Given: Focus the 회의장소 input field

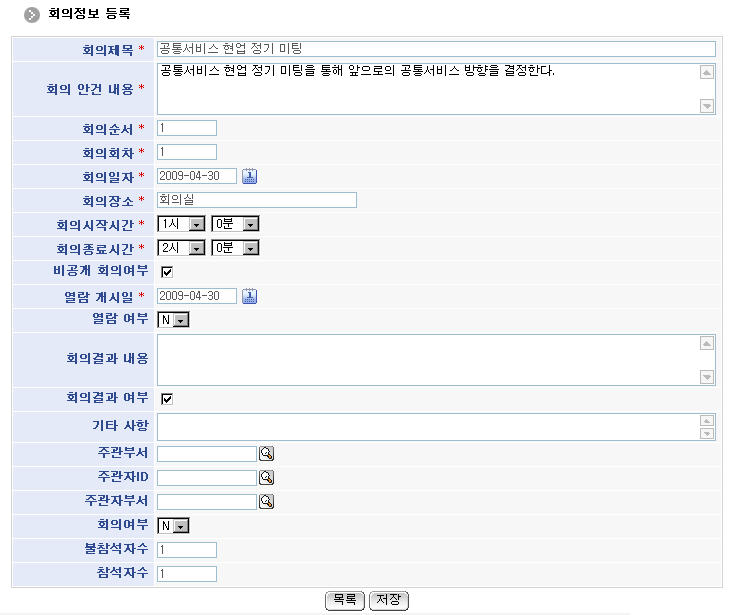Looking at the screenshot, I should pos(256,200).
